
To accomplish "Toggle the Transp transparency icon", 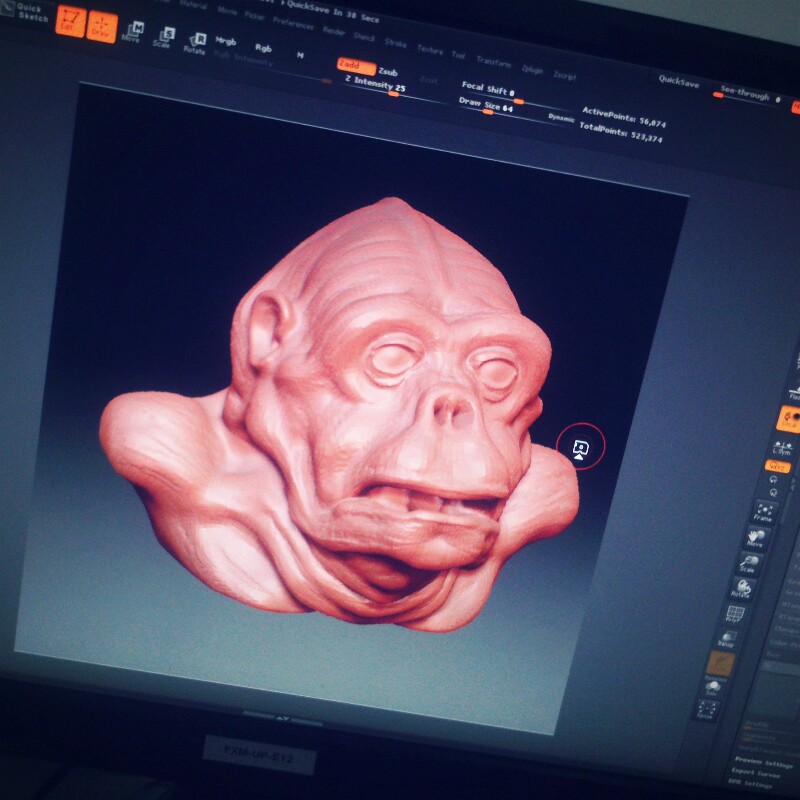I will pyautogui.click(x=727, y=638).
